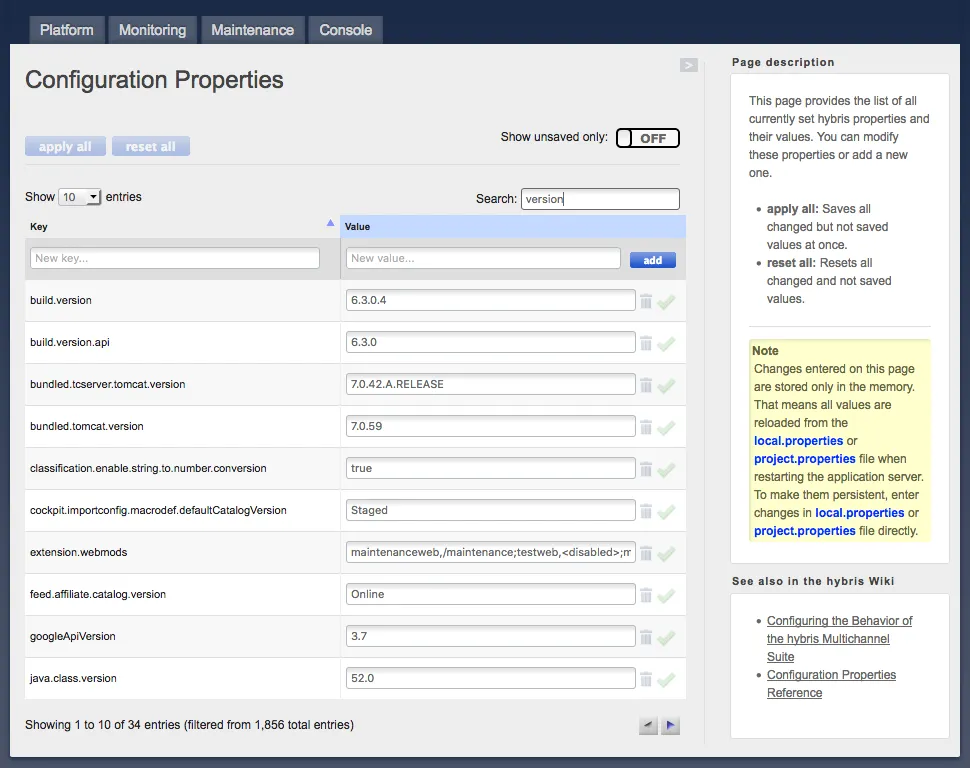The width and height of the screenshot is (970, 768).
Task: Switch to the Monitoring tab
Action: point(152,30)
